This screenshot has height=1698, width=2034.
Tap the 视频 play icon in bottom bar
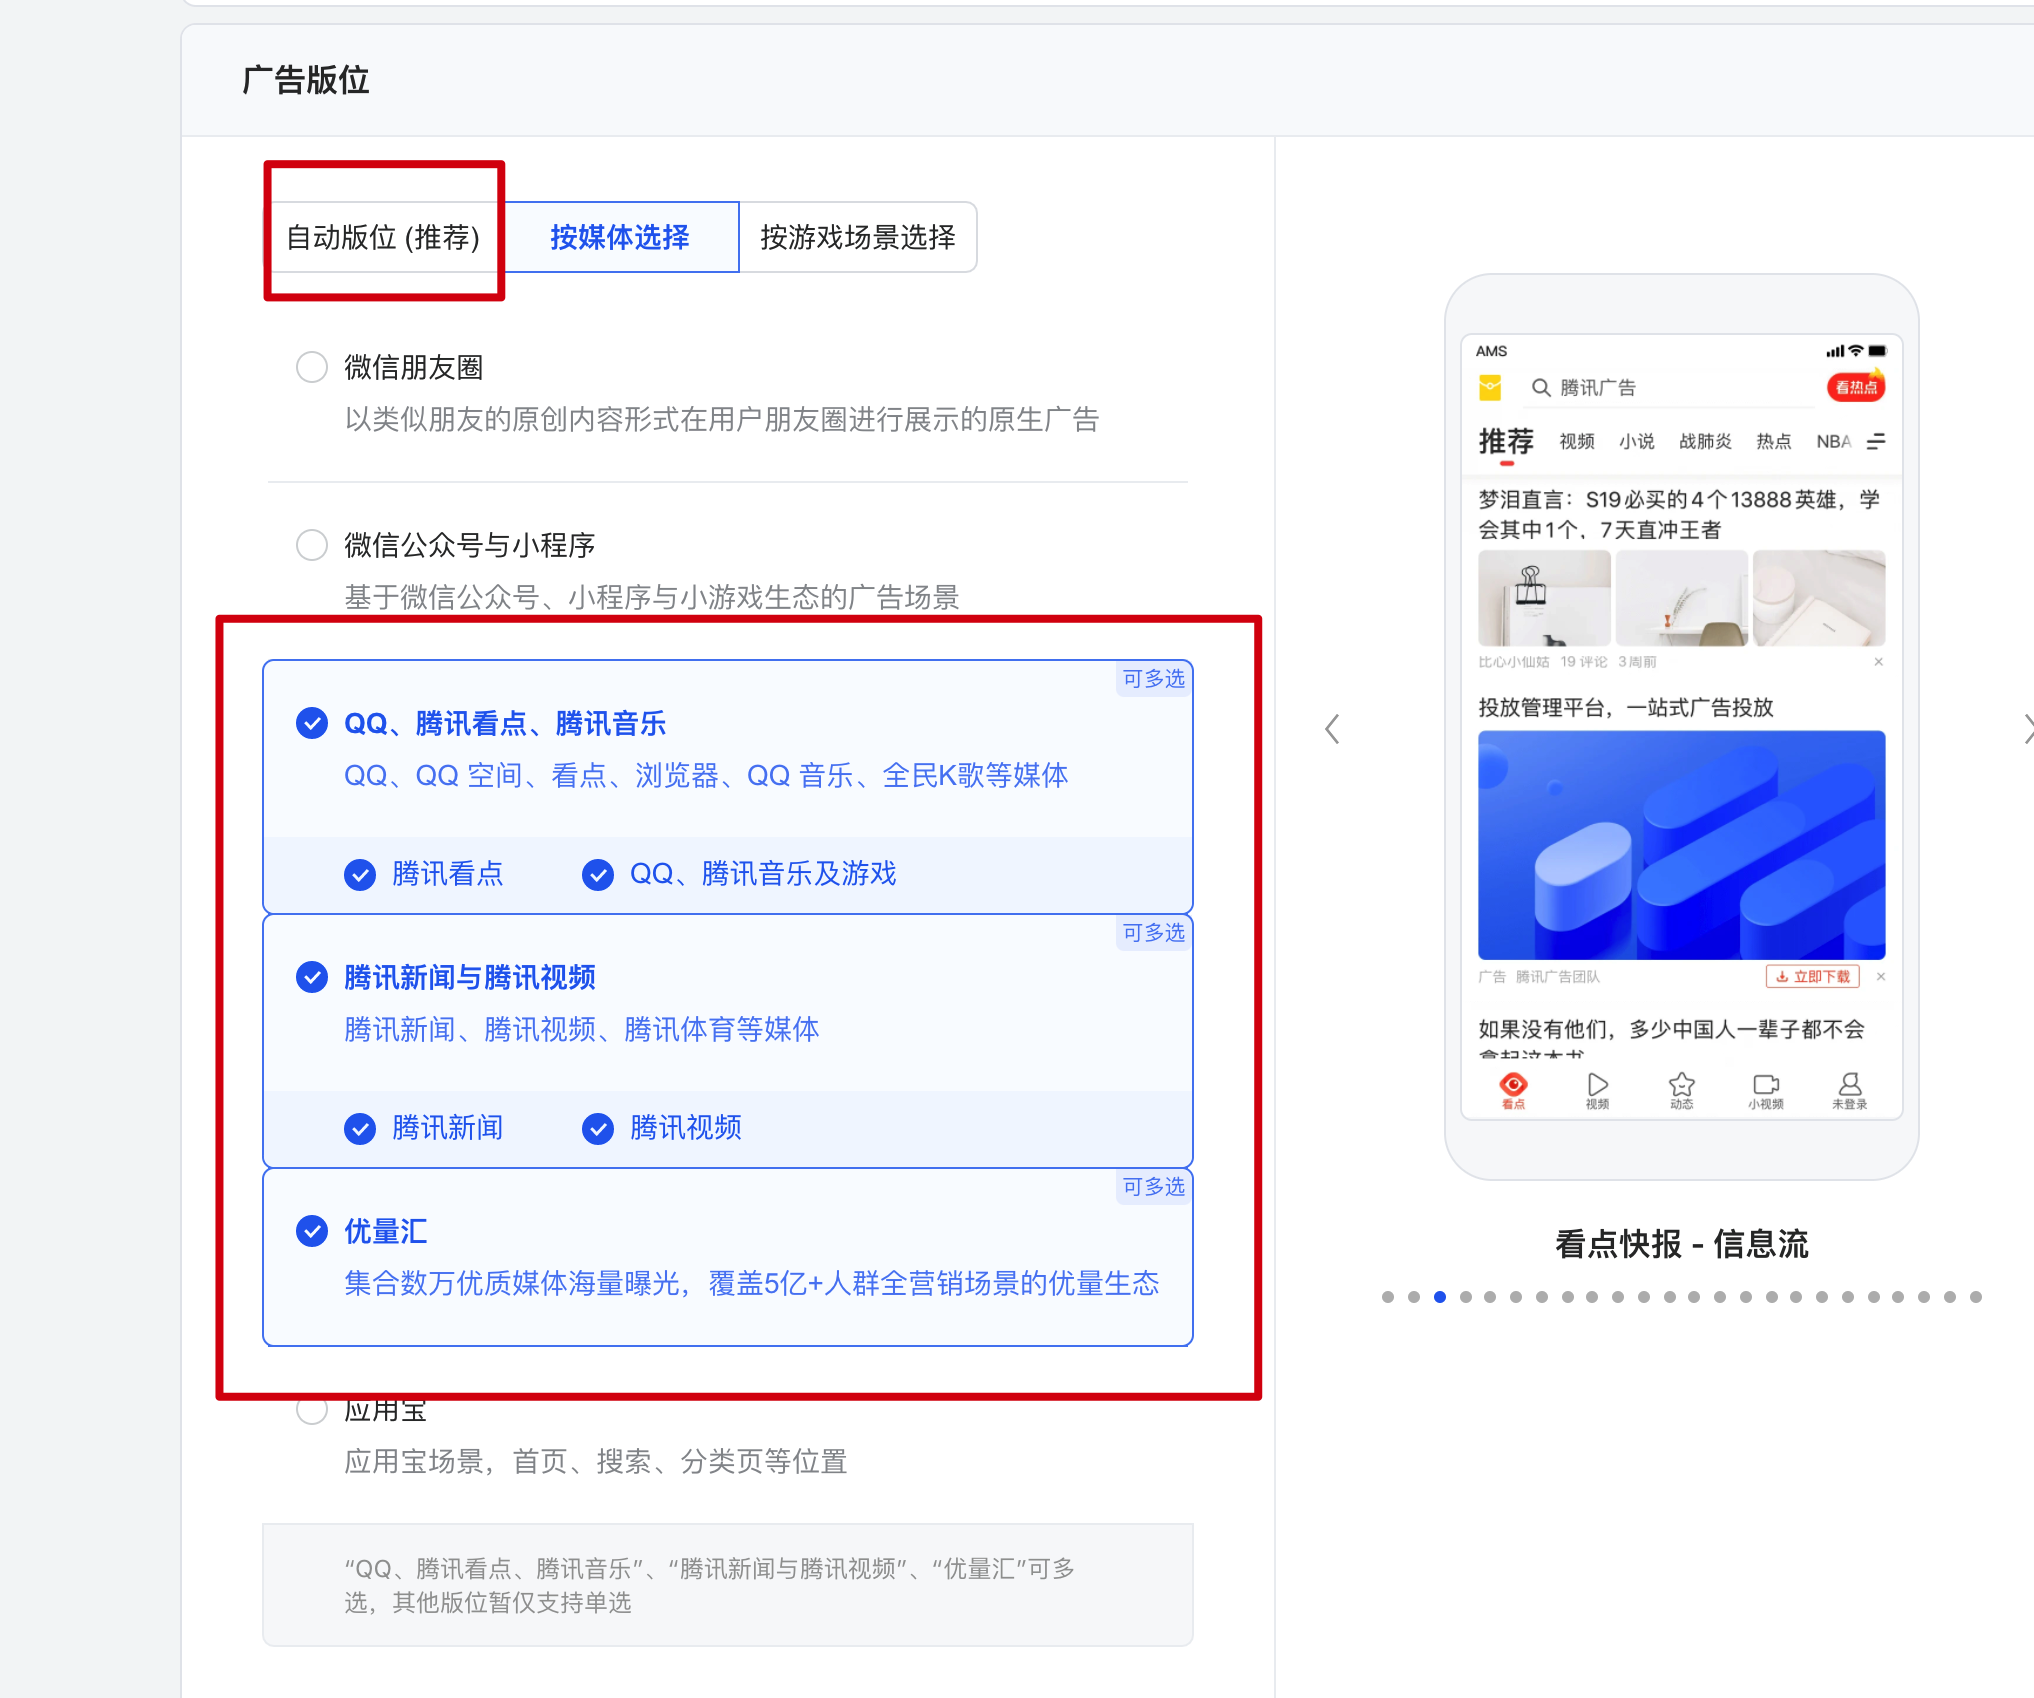tap(1597, 1090)
